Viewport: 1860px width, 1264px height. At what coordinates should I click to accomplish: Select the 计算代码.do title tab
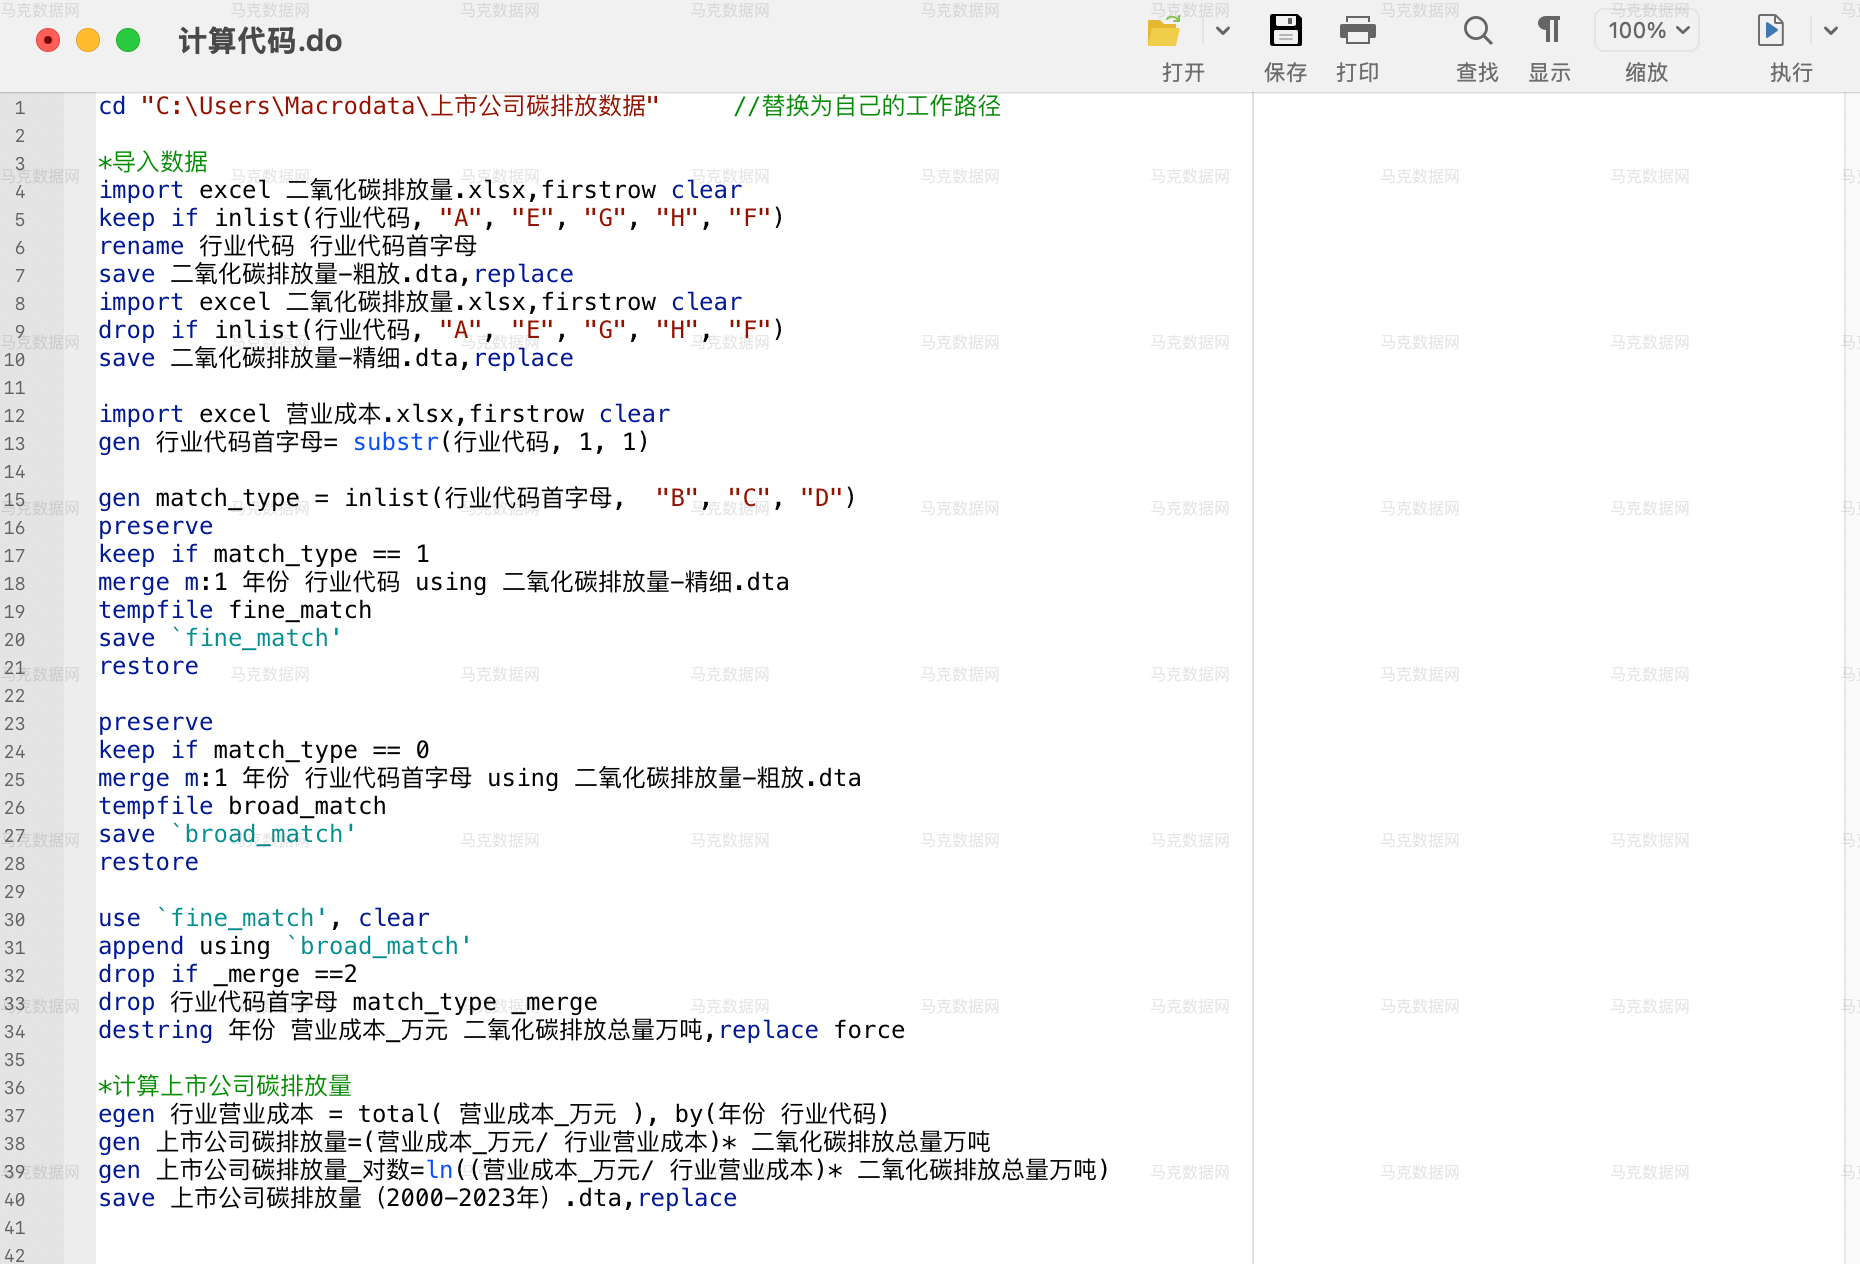pos(261,41)
